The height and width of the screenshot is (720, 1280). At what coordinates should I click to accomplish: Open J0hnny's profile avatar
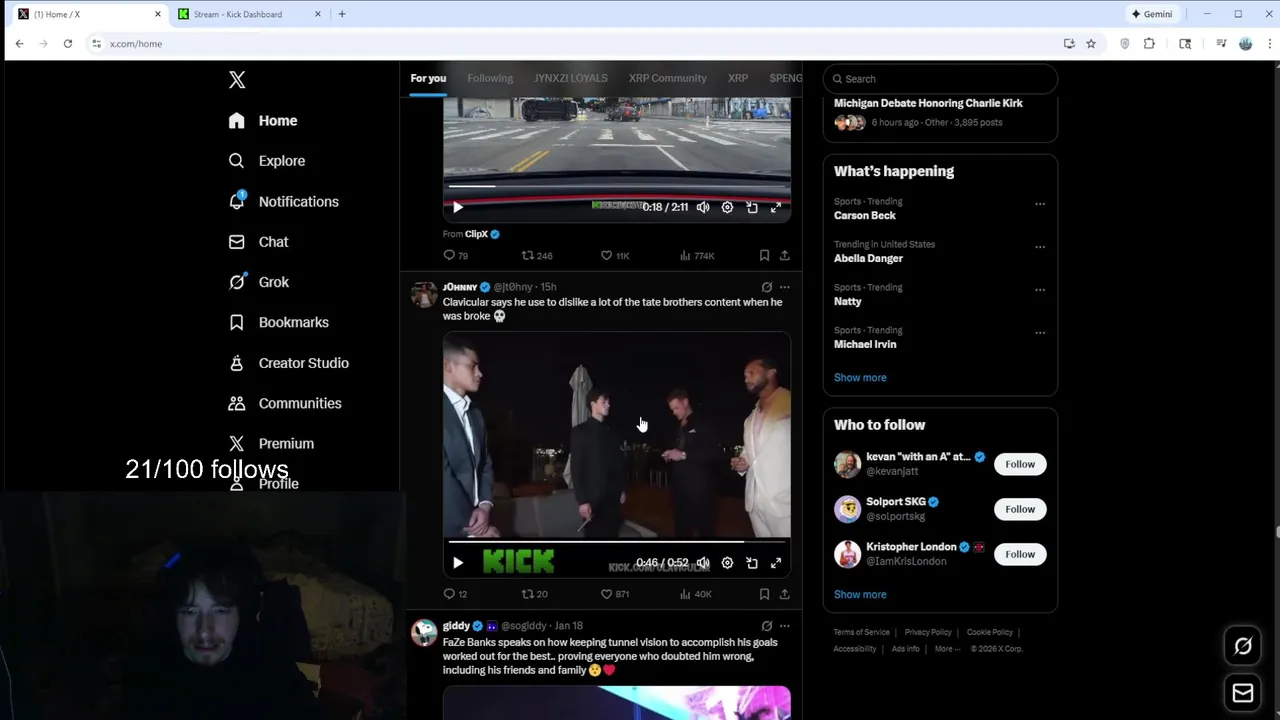[x=424, y=294]
